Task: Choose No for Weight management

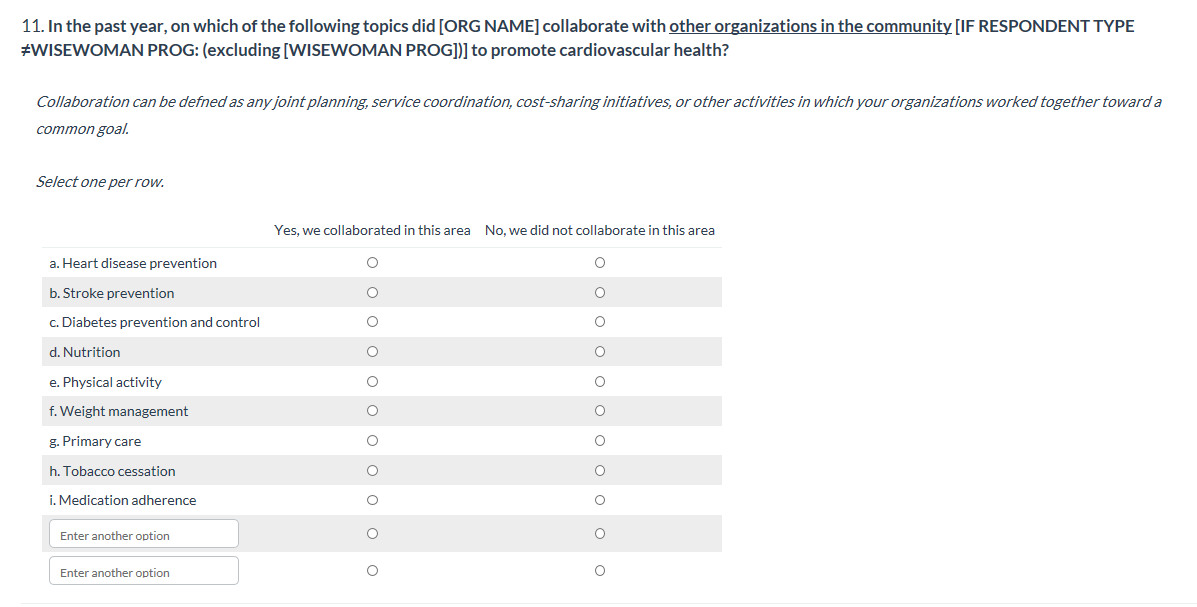Action: pos(599,411)
